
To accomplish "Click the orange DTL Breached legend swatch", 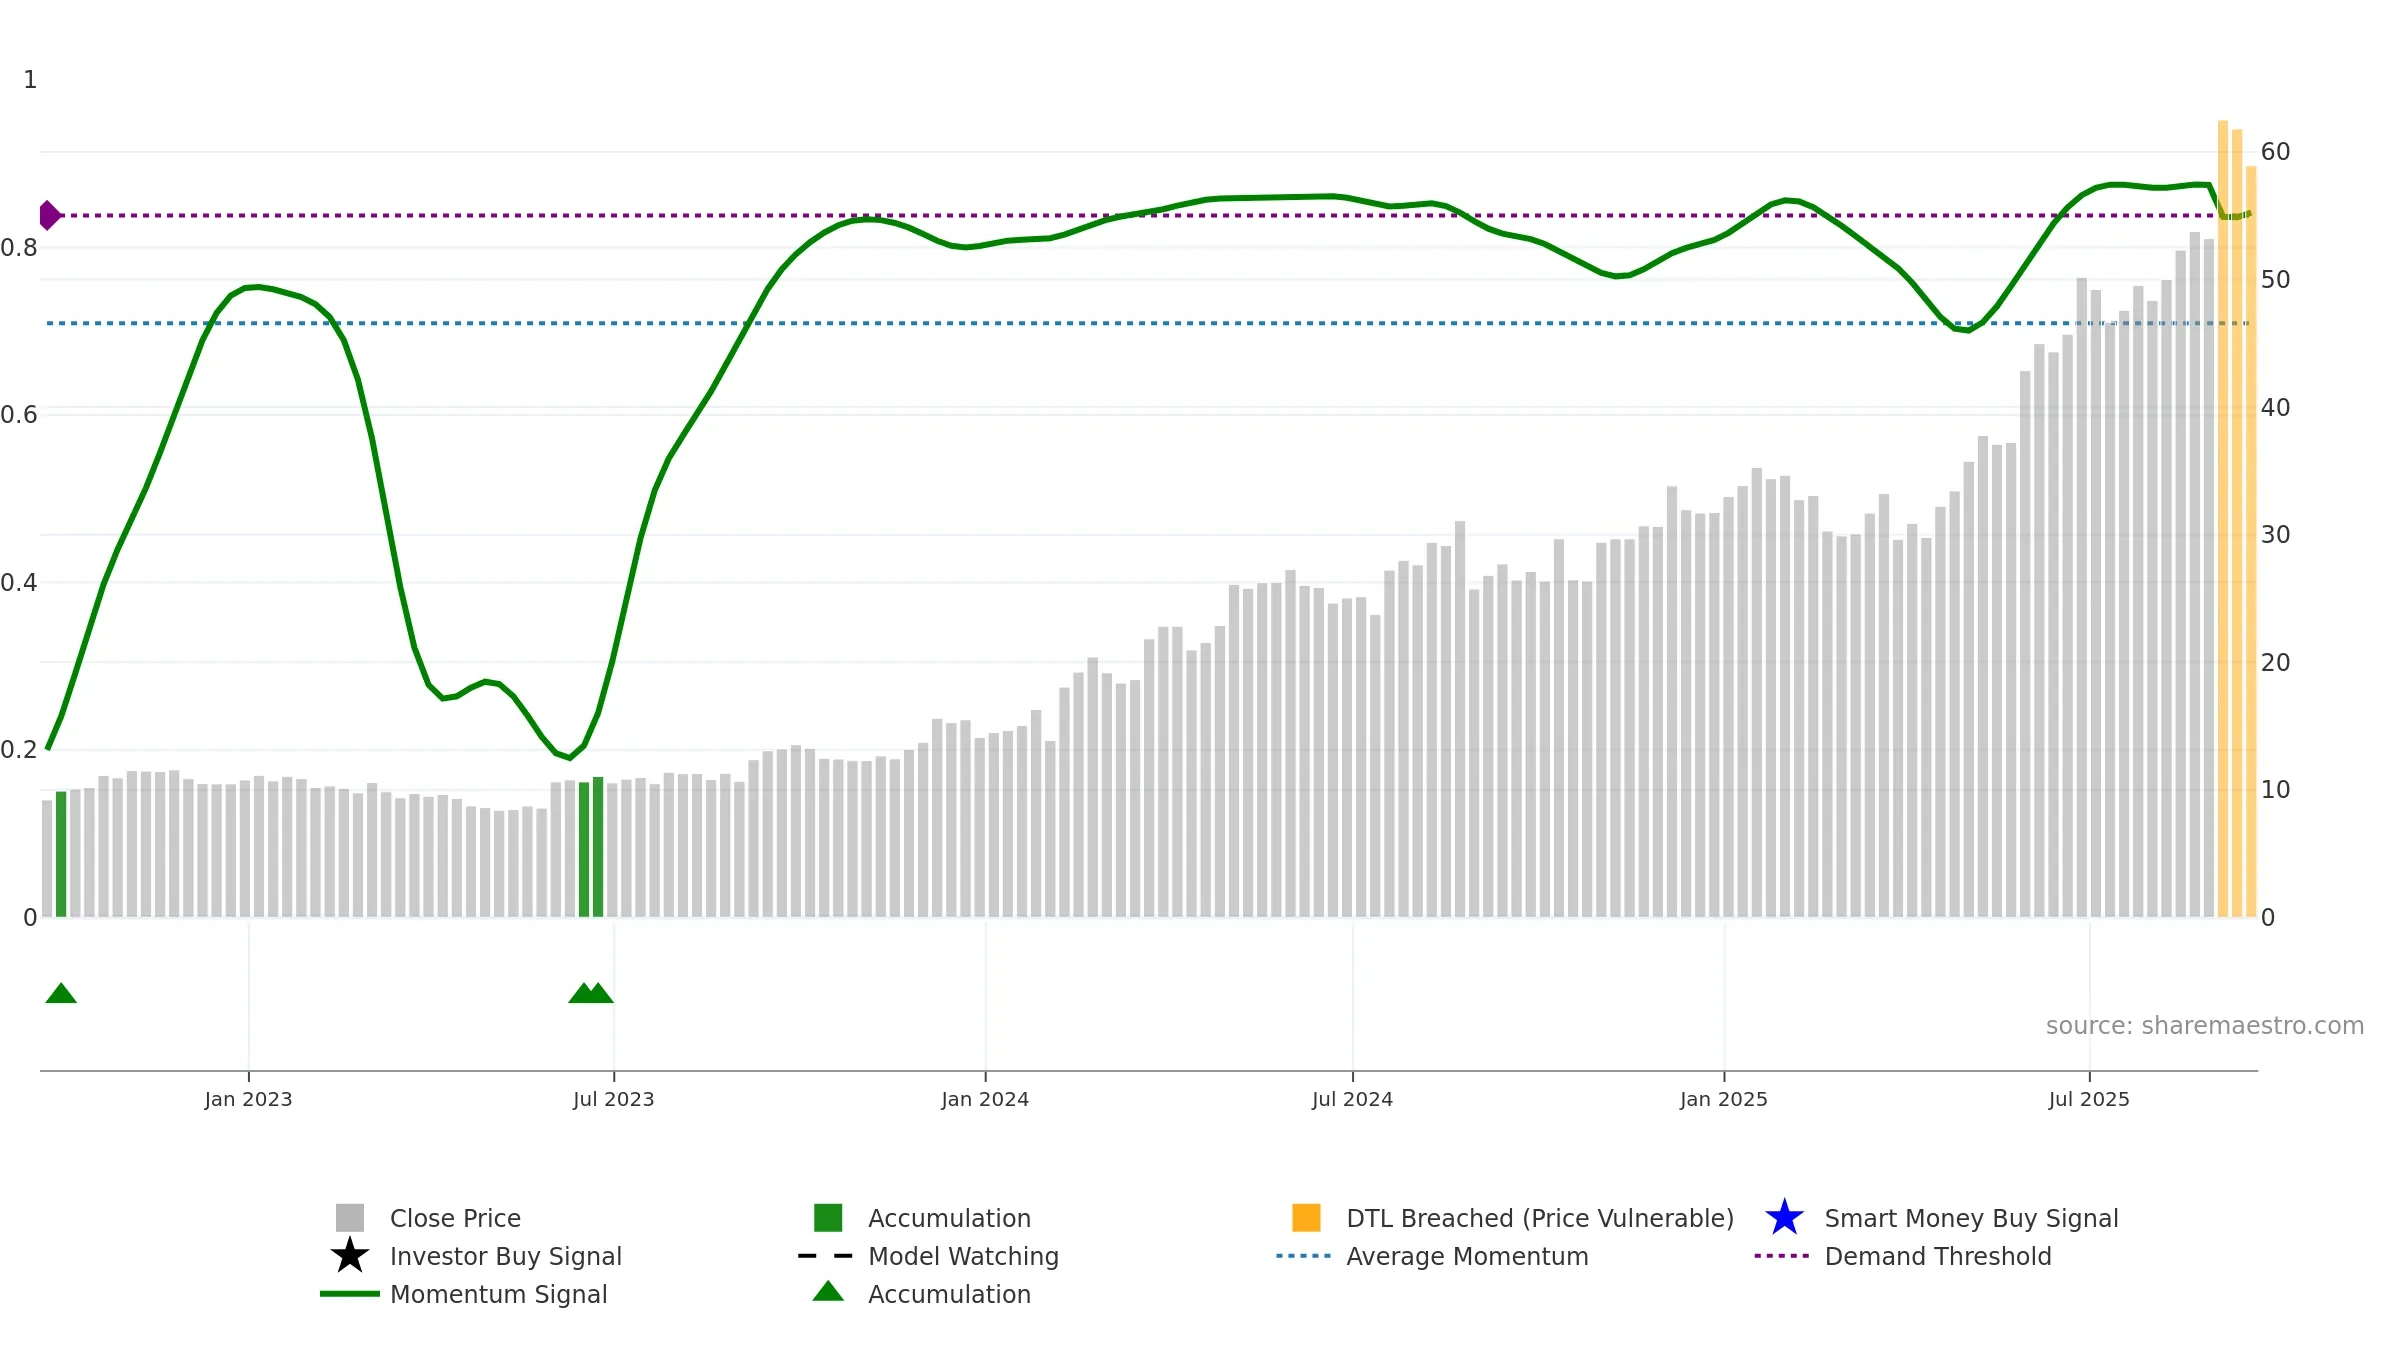I will pyautogui.click(x=1306, y=1218).
